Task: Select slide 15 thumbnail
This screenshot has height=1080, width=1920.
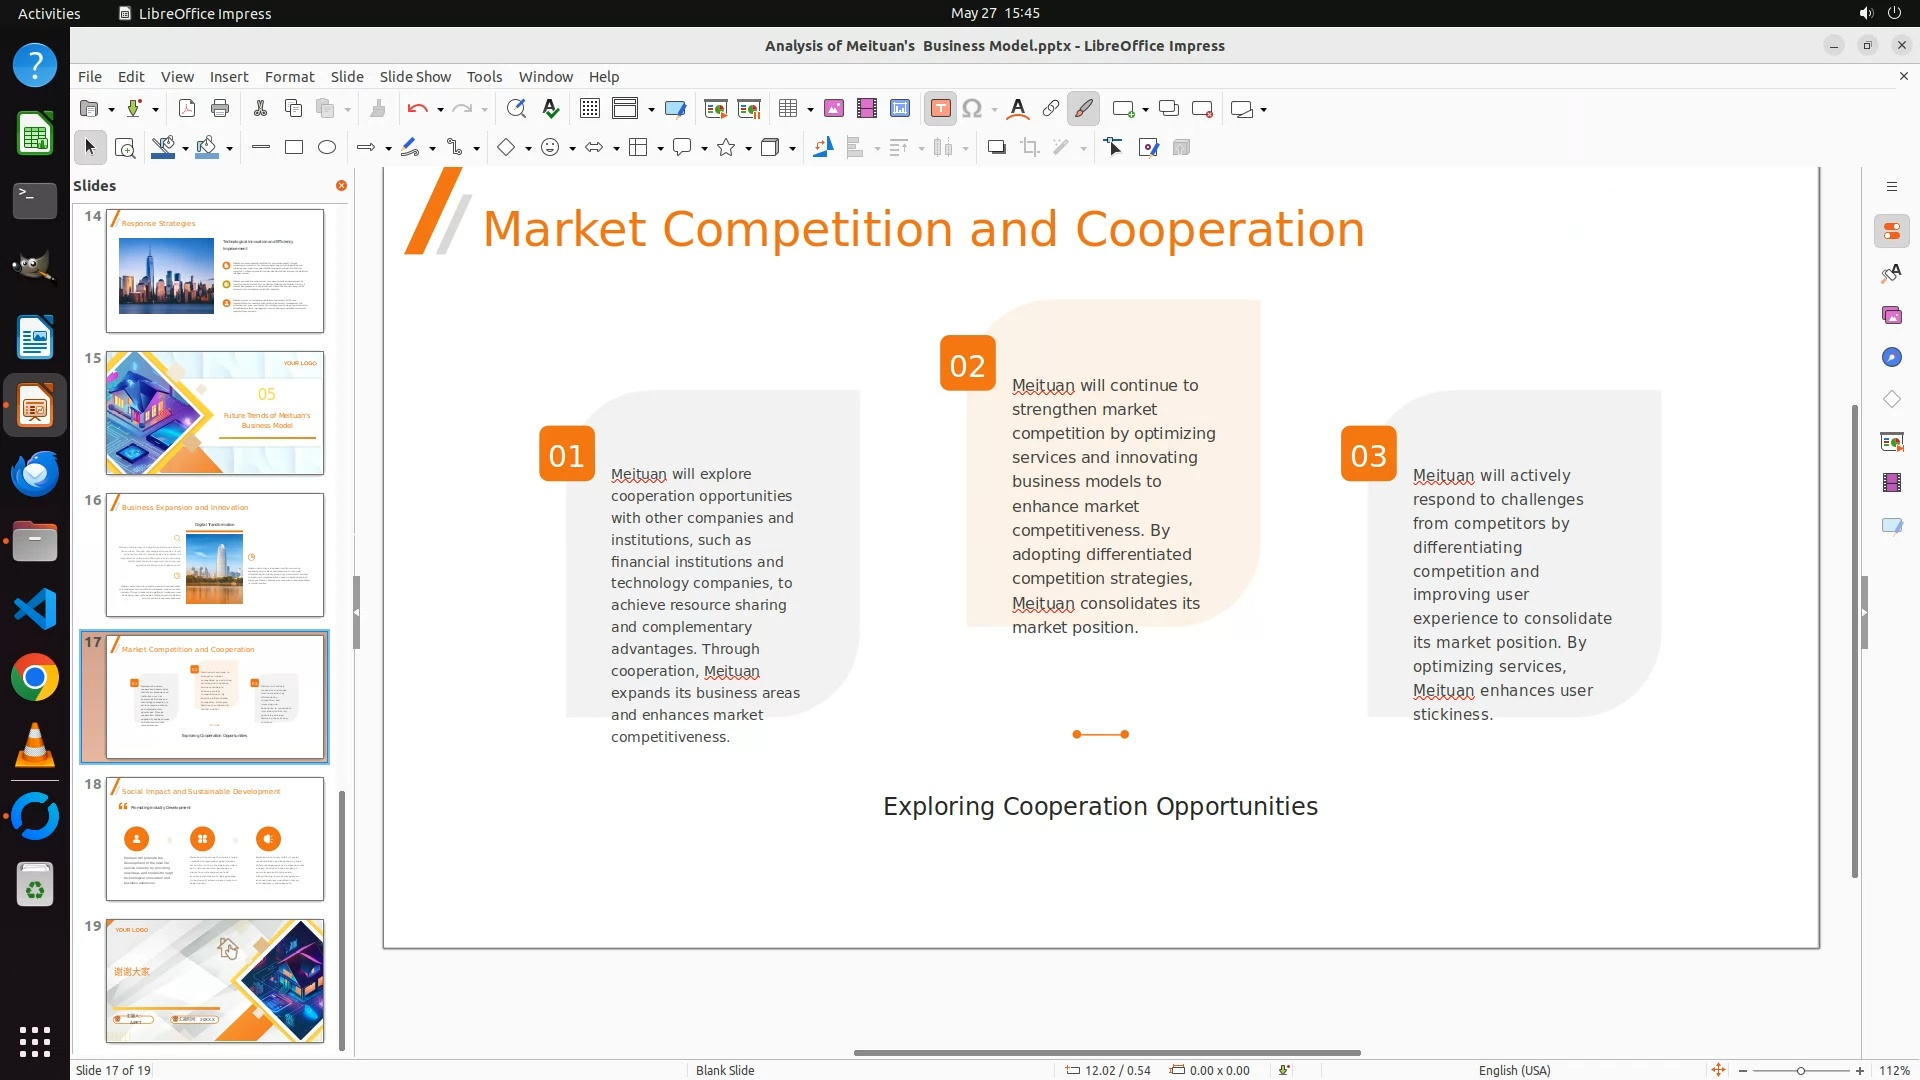Action: pyautogui.click(x=215, y=413)
